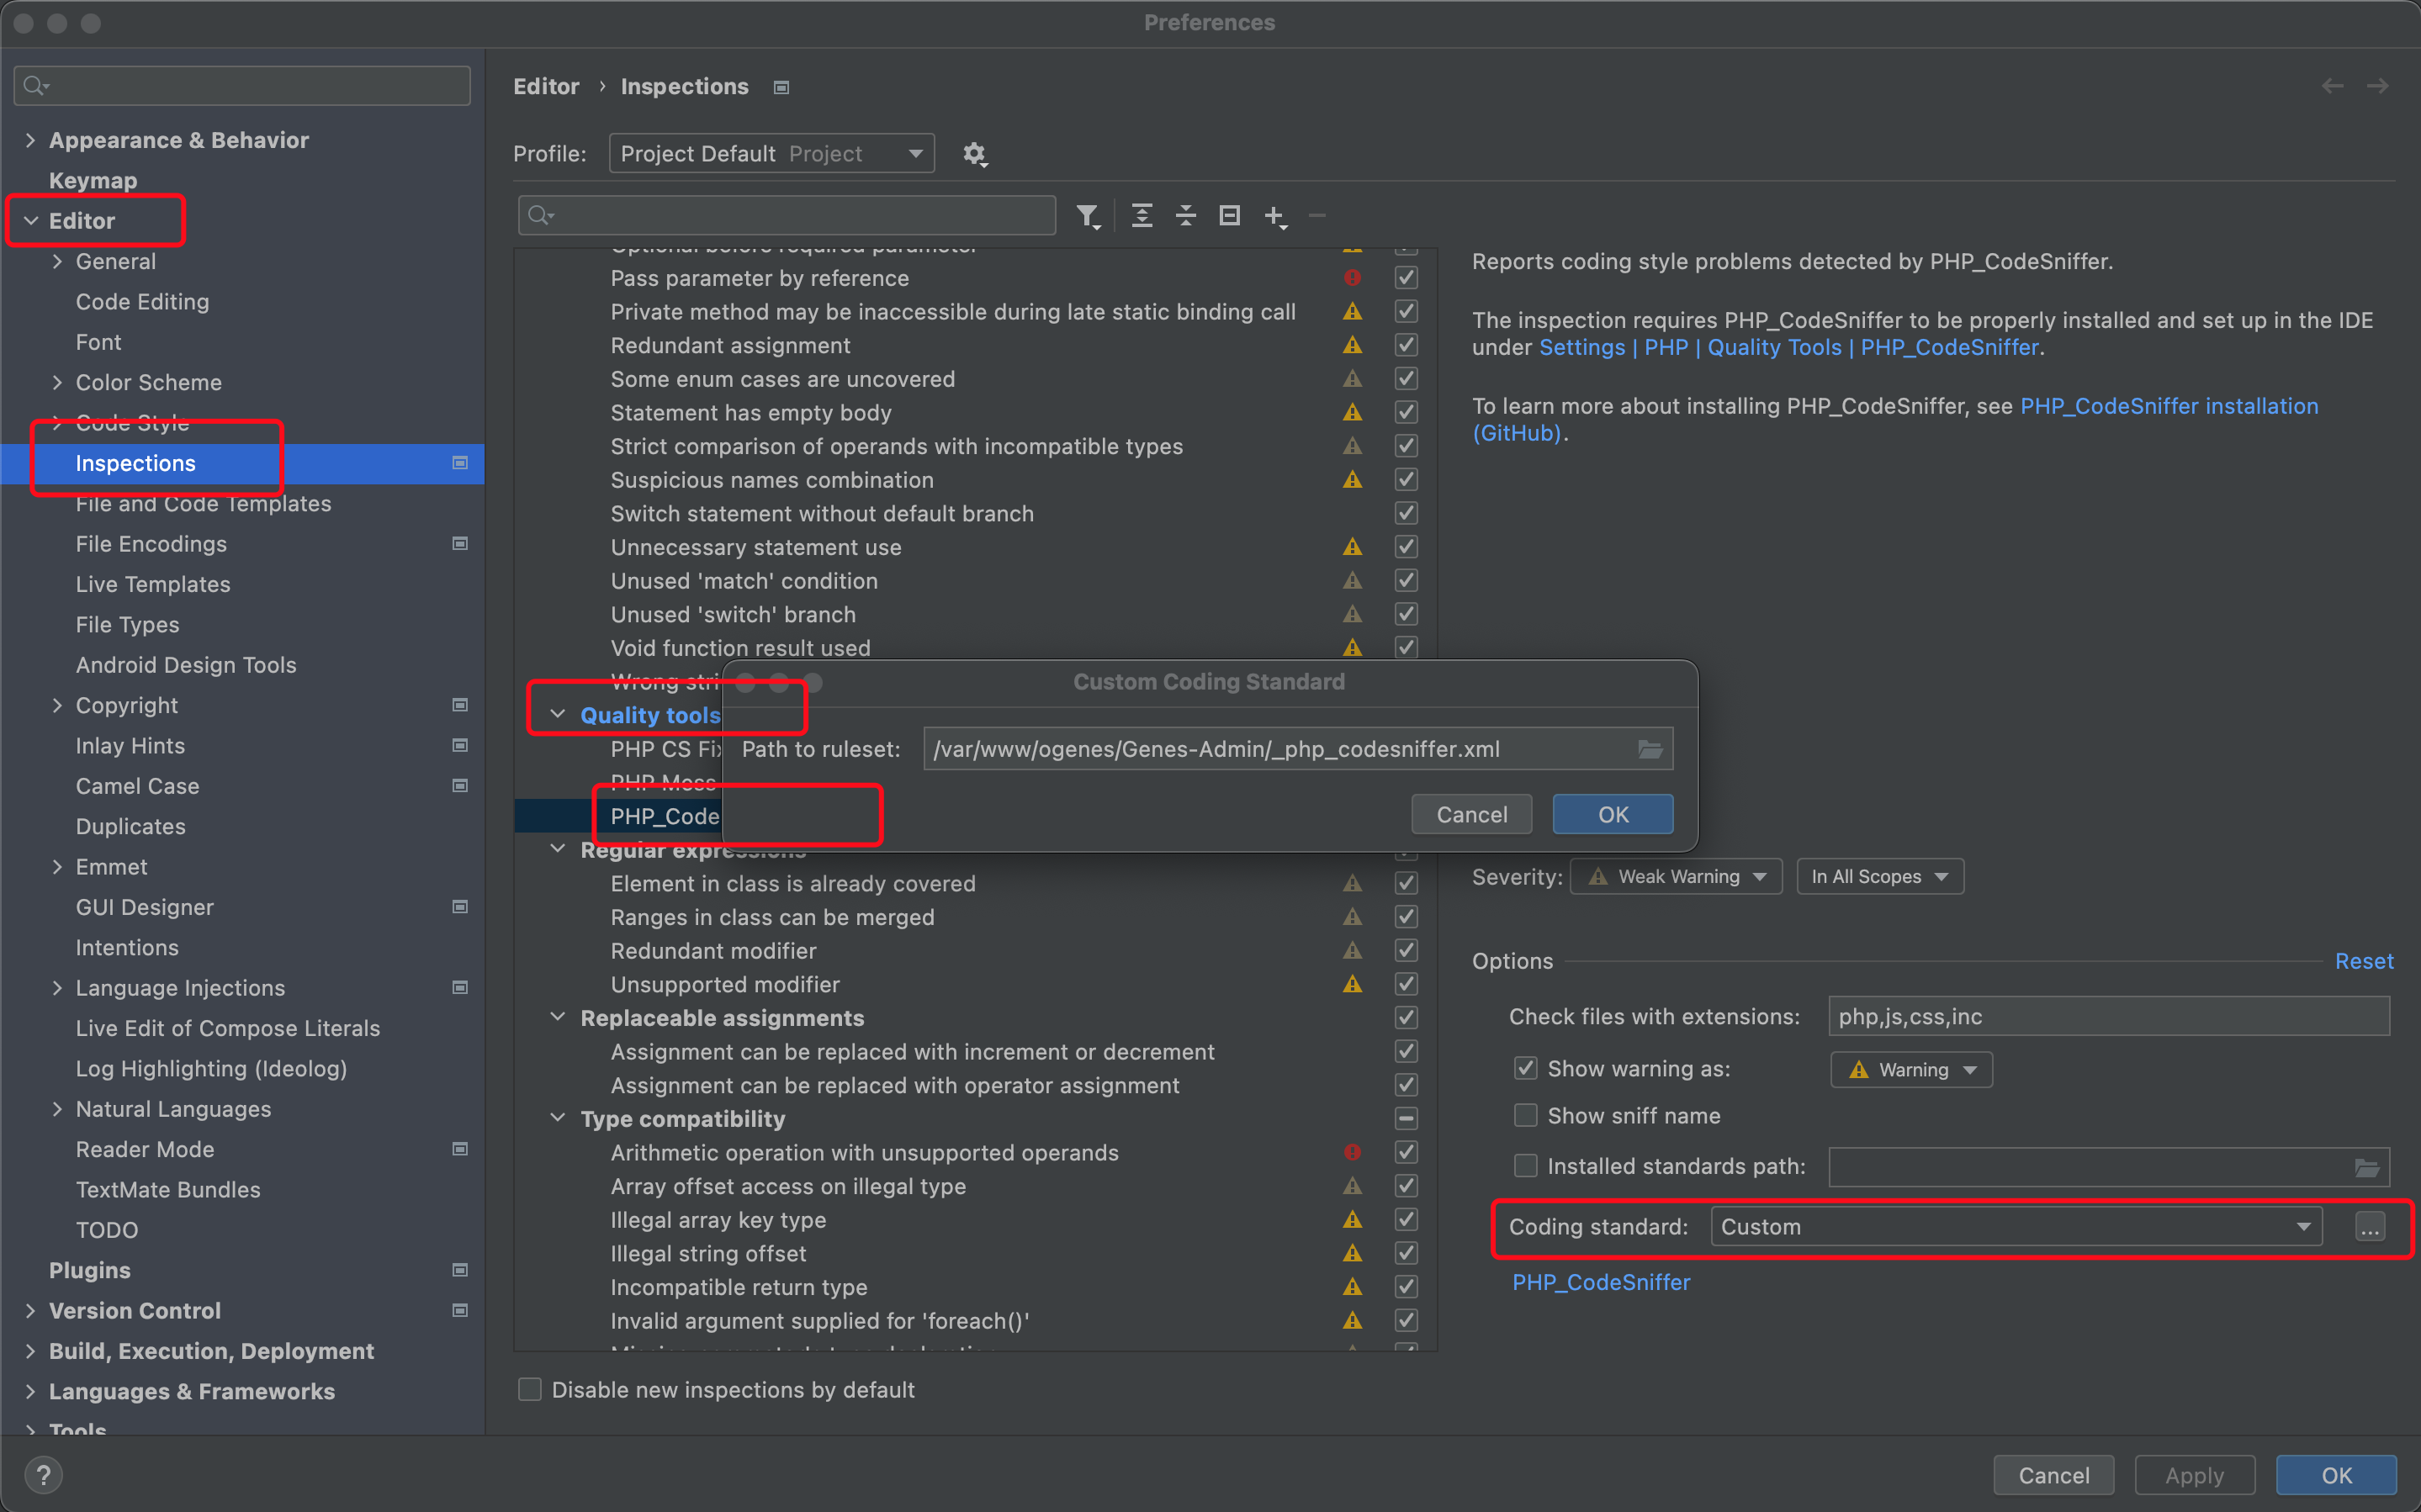This screenshot has height=1512, width=2421.
Task: Click the Path to ruleset text field
Action: (1275, 749)
